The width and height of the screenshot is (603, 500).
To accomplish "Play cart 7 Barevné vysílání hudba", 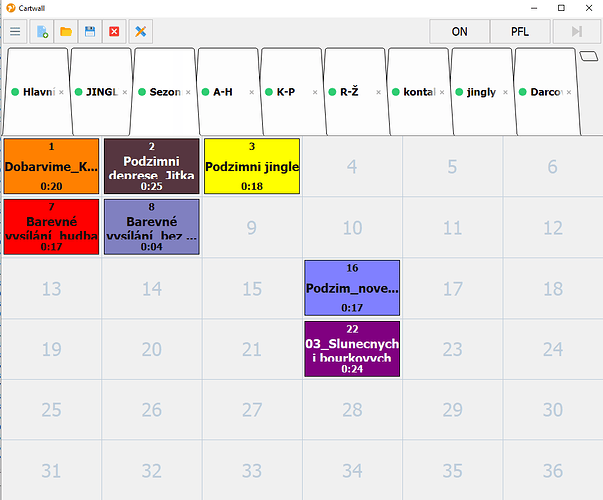I will point(52,227).
